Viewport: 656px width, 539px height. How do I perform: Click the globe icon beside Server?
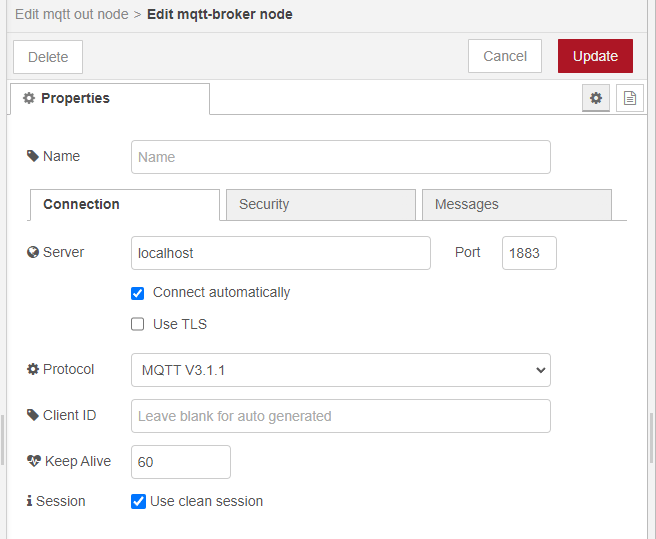click(x=33, y=253)
